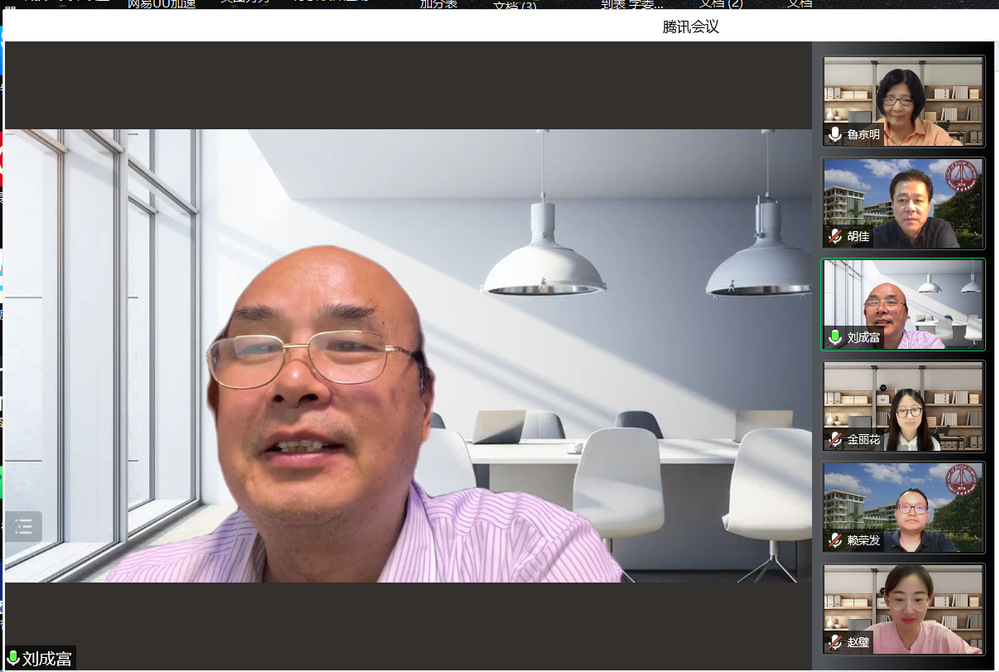Image resolution: width=999 pixels, height=672 pixels.
Task: Click 赵璧's muted microphone icon
Action: point(835,642)
